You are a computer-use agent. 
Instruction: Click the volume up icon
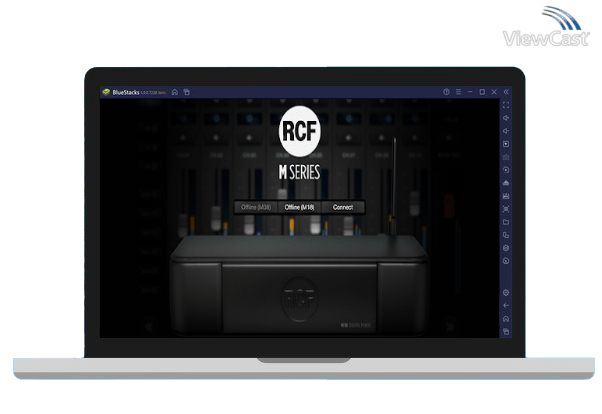click(506, 118)
